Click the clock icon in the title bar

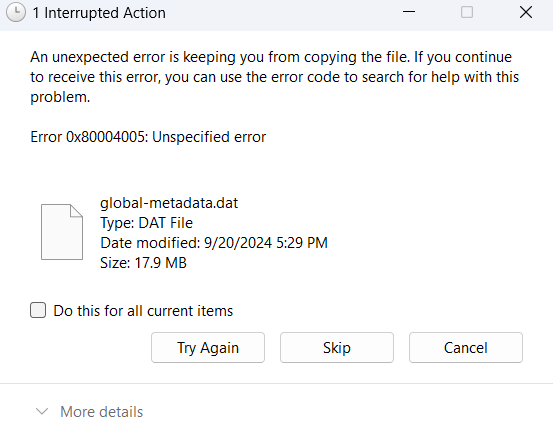point(16,13)
